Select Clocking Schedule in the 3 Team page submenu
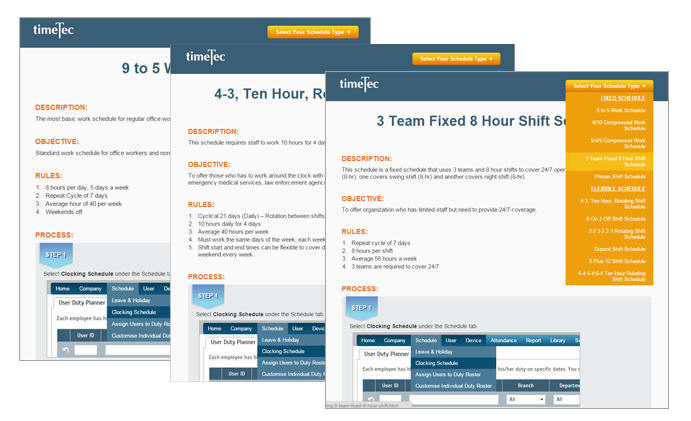 click(x=453, y=363)
